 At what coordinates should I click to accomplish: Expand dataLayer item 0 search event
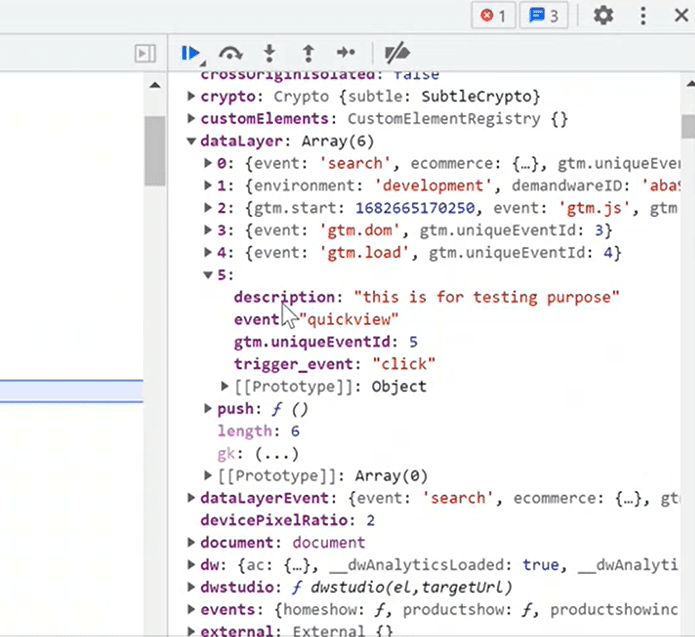point(208,163)
